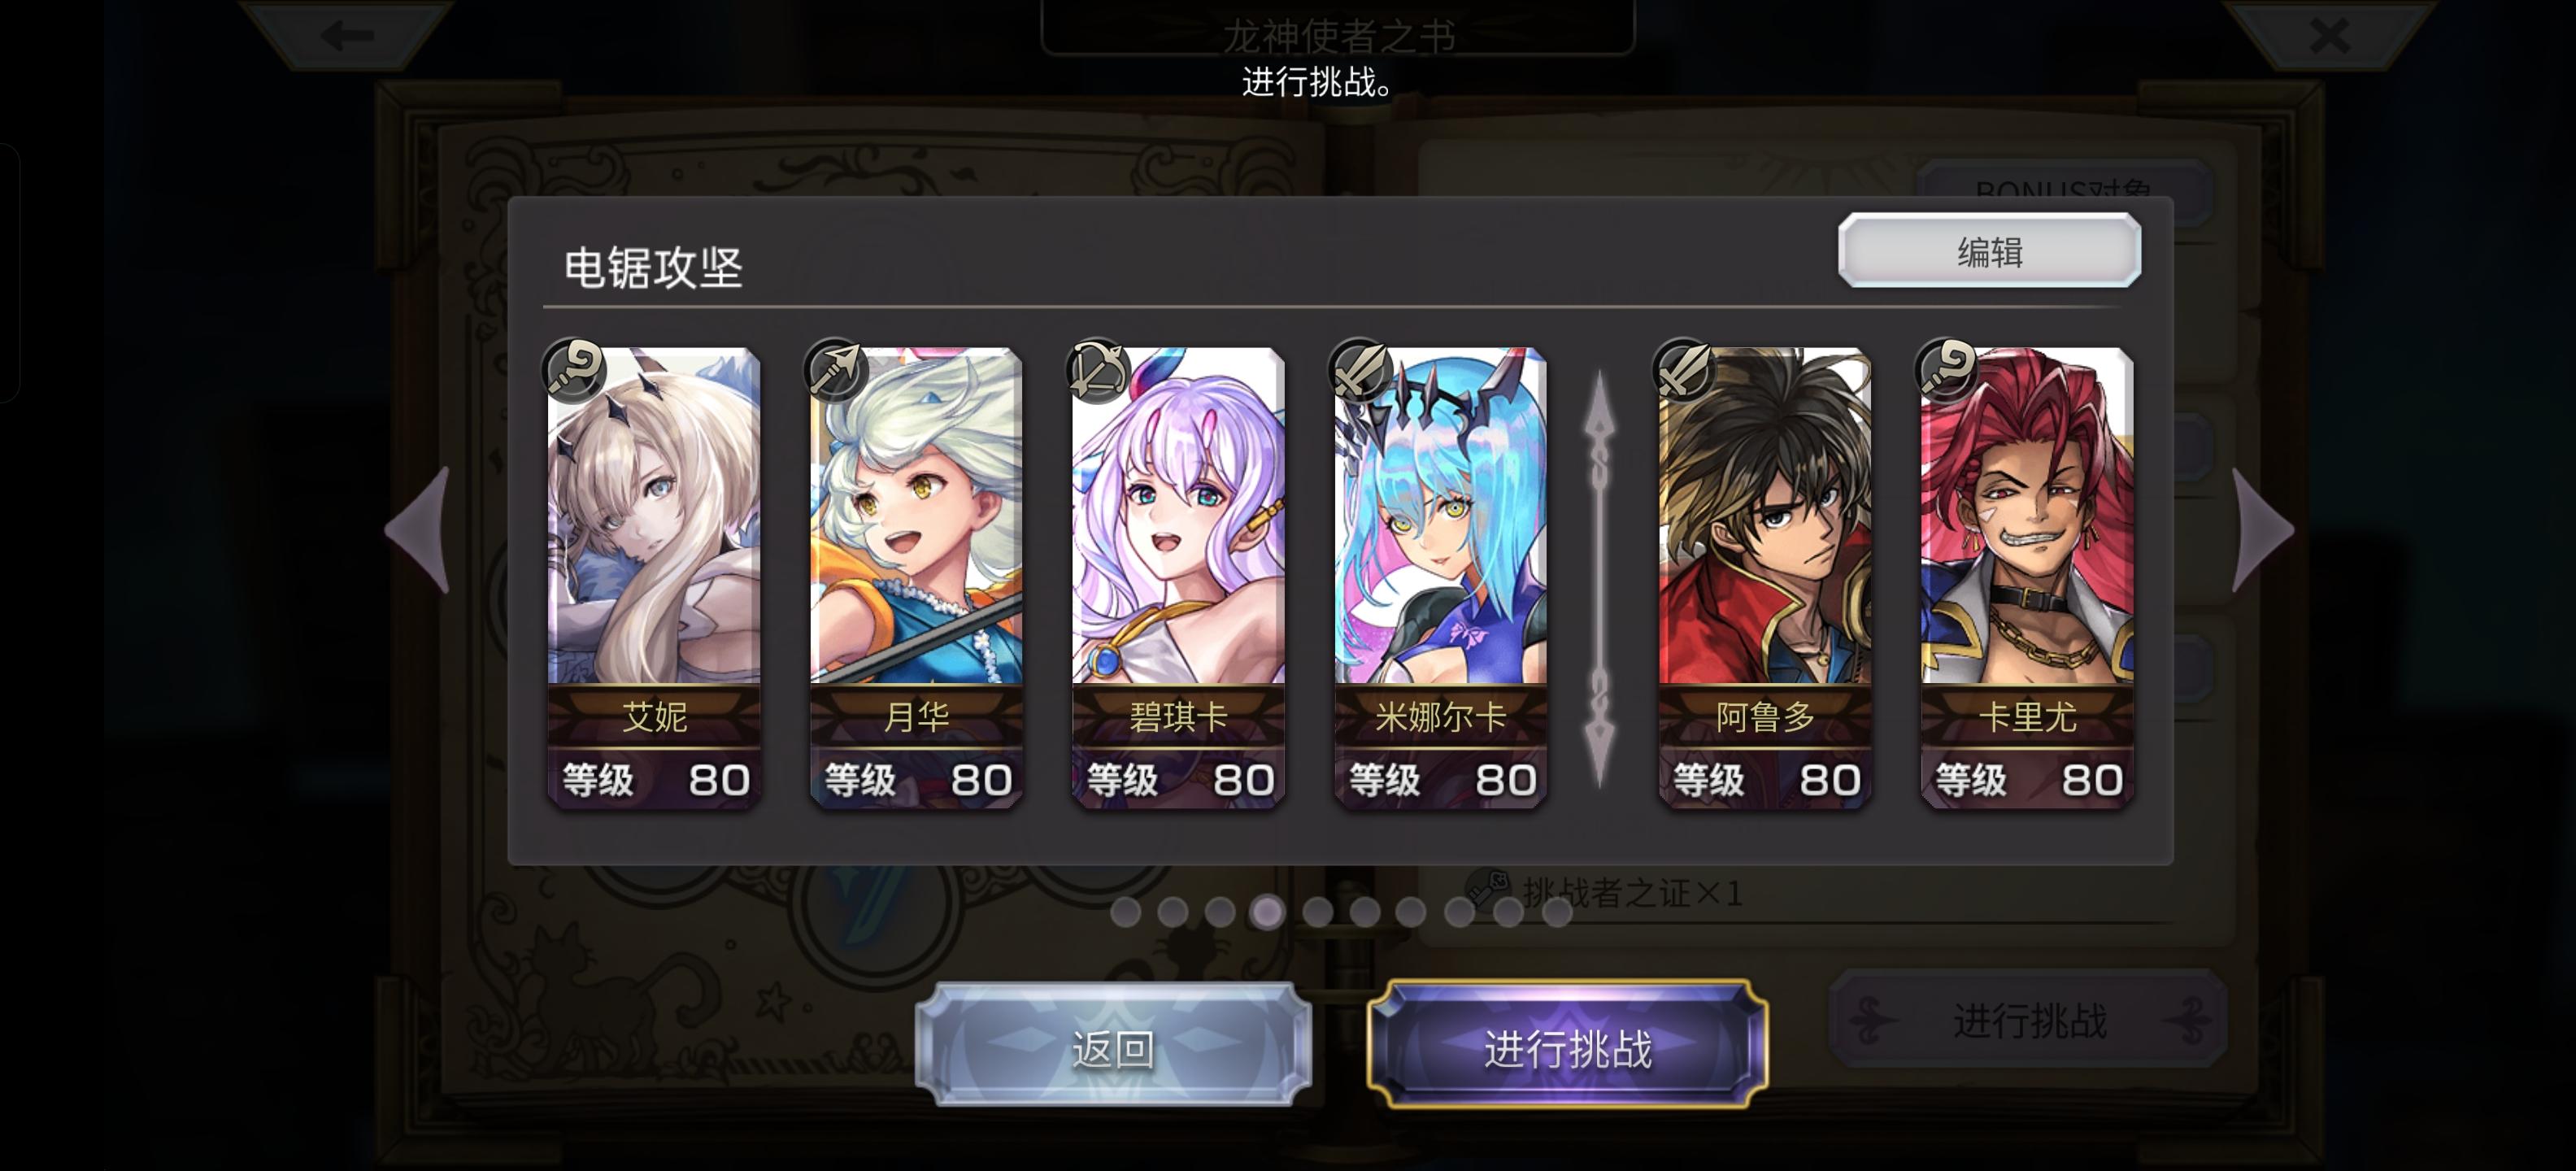2576x1171 pixels.
Task: Click the 返回 button
Action: point(1113,1046)
